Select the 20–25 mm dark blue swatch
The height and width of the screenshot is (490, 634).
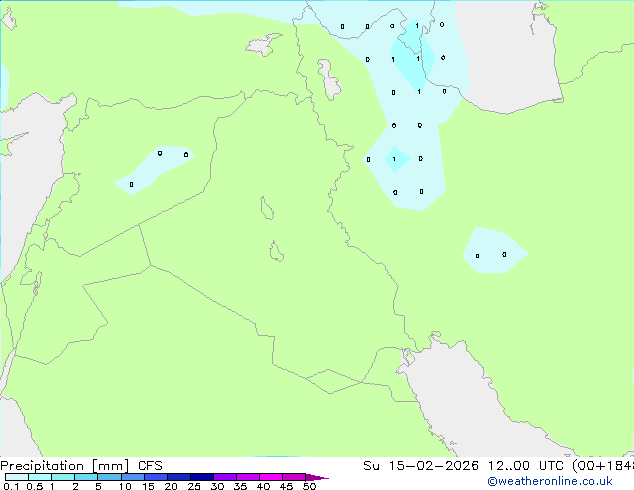pos(178,477)
